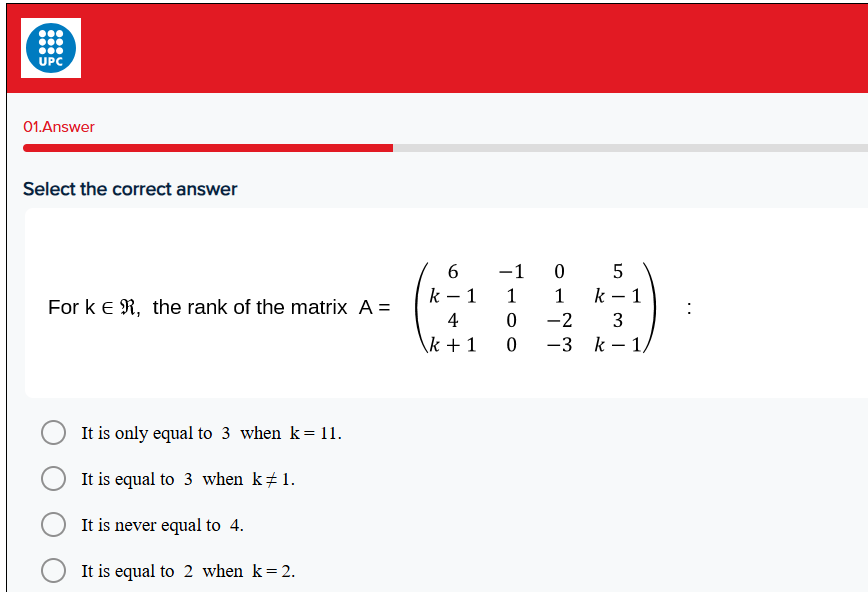Click the colon after the matrix
Screen dimensions: 868x592
[x=689, y=307]
